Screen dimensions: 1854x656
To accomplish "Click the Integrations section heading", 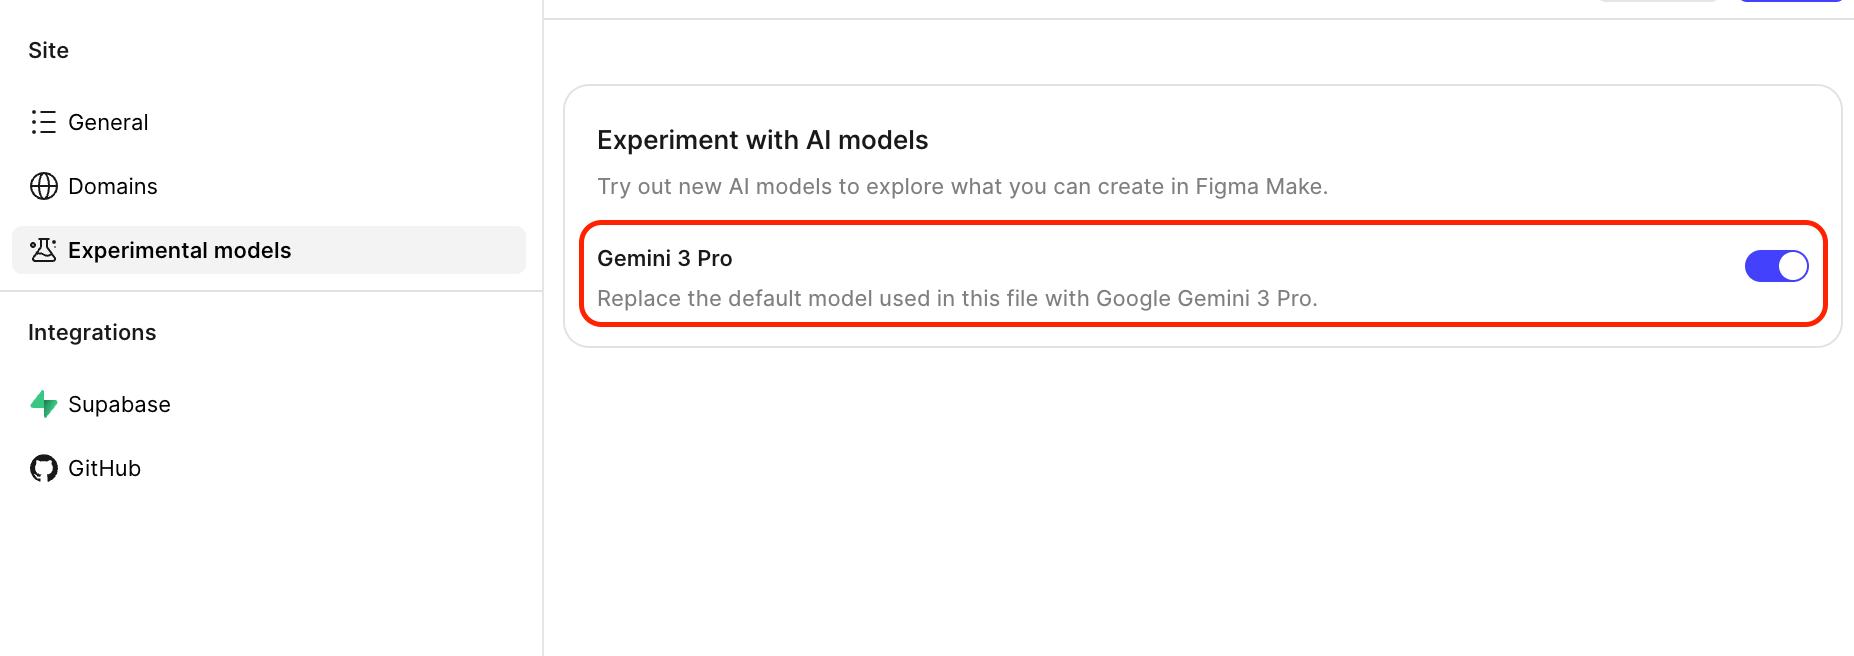I will coord(92,332).
